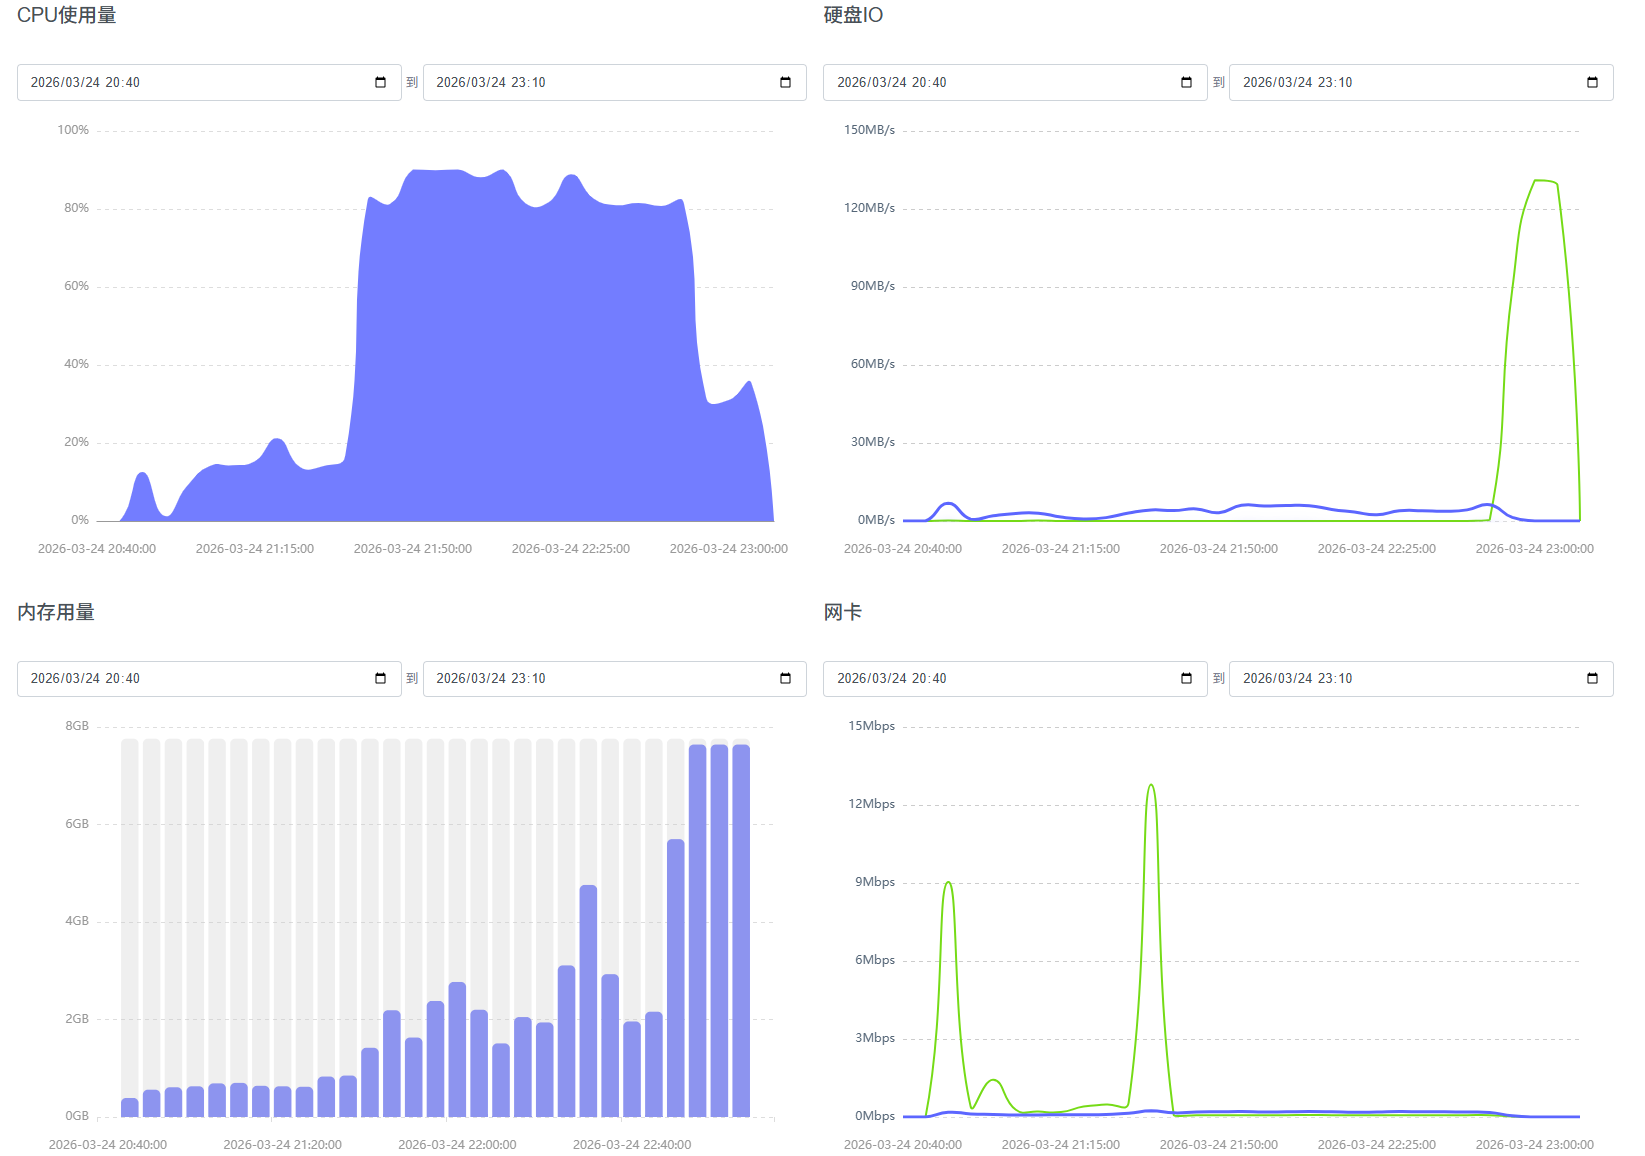Click the 内存用量 start datetime field
Viewport: 1645px width, 1156px height.
[209, 679]
